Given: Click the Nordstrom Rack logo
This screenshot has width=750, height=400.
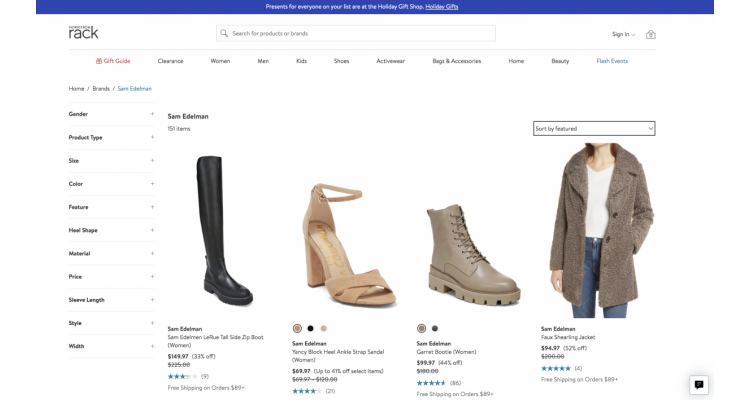Looking at the screenshot, I should [83, 32].
